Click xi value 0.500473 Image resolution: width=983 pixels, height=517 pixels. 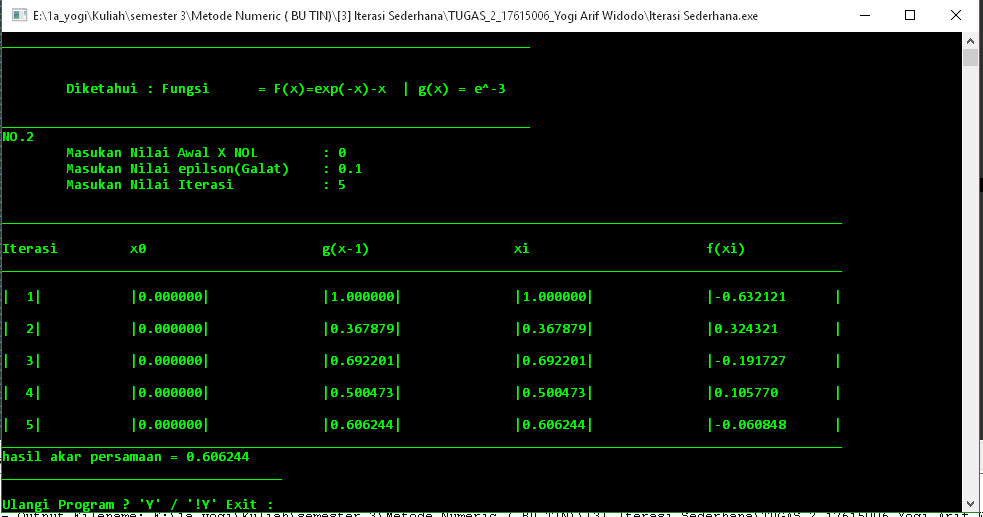[x=554, y=393]
